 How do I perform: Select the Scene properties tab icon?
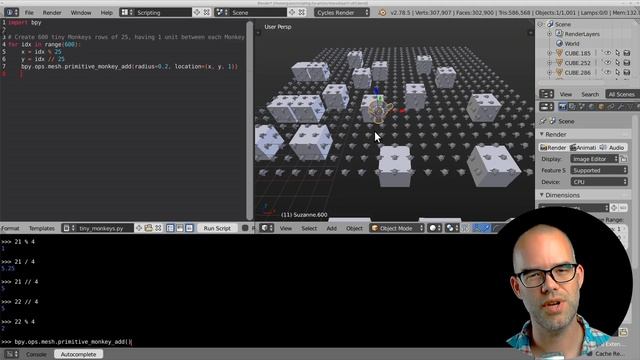(x=582, y=107)
